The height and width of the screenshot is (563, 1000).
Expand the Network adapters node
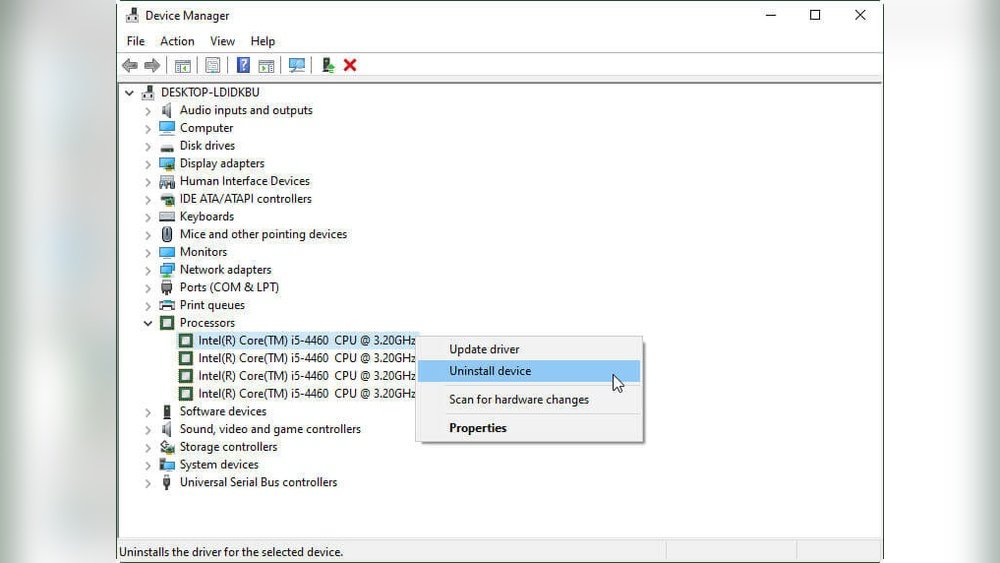click(x=148, y=270)
